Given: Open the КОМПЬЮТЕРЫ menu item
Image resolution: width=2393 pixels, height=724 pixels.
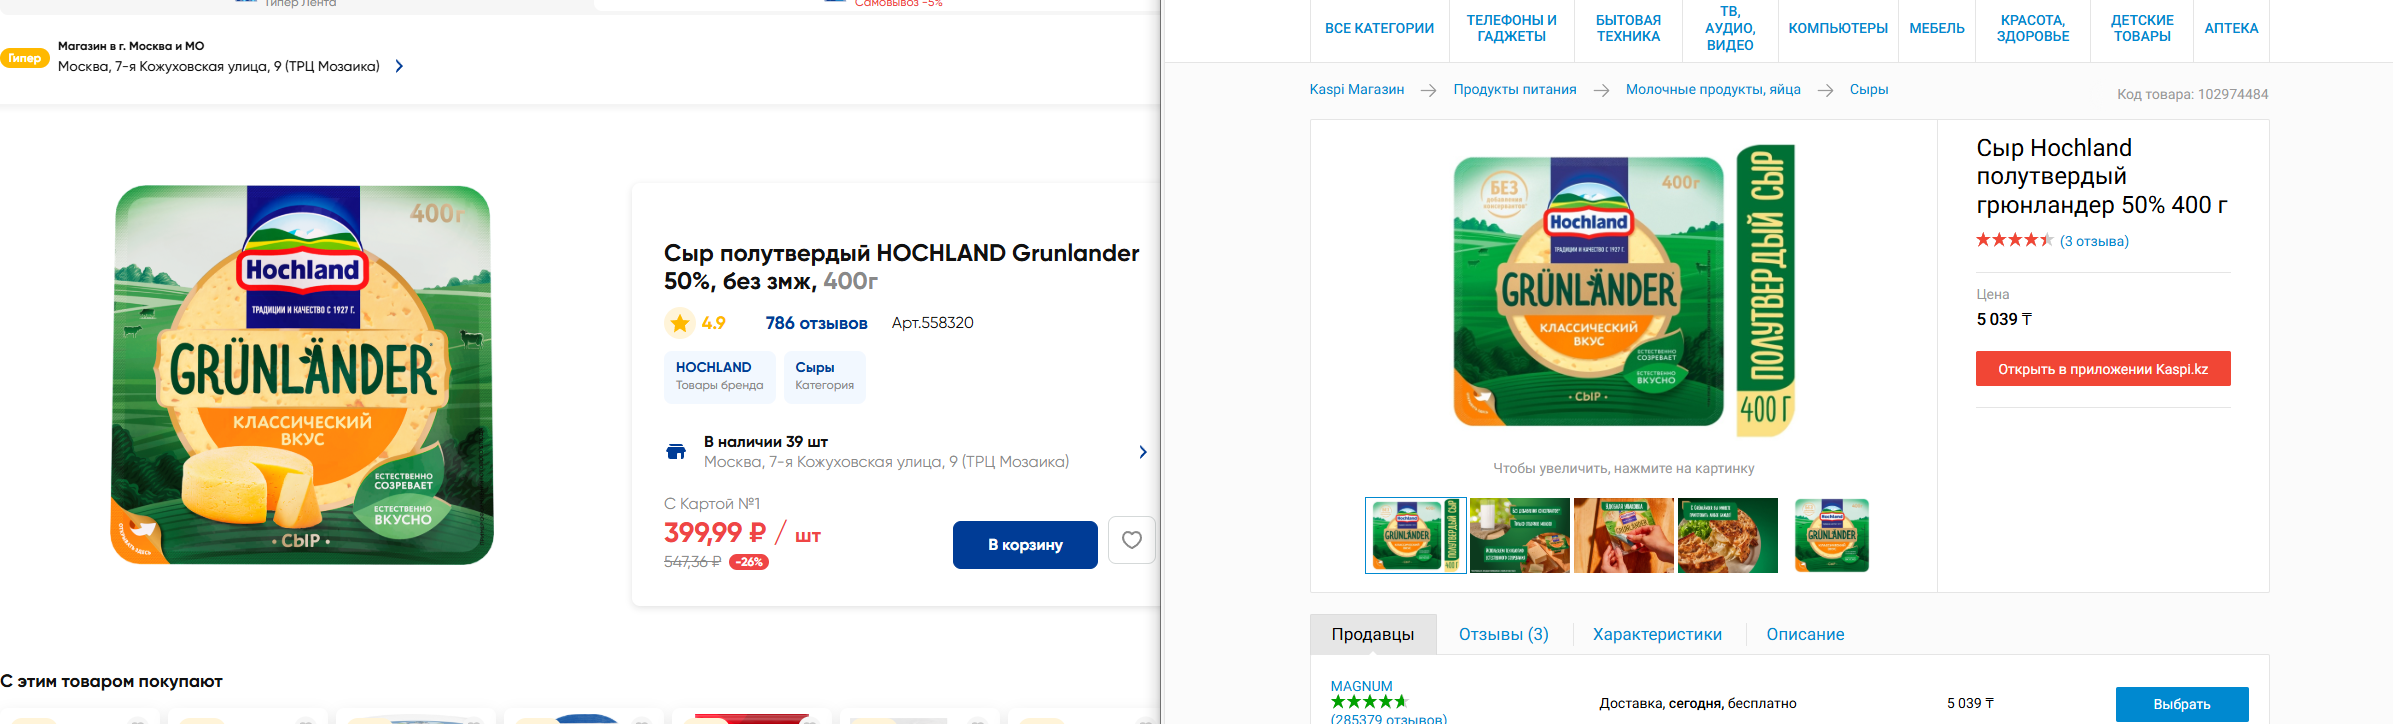Looking at the screenshot, I should click(1838, 29).
